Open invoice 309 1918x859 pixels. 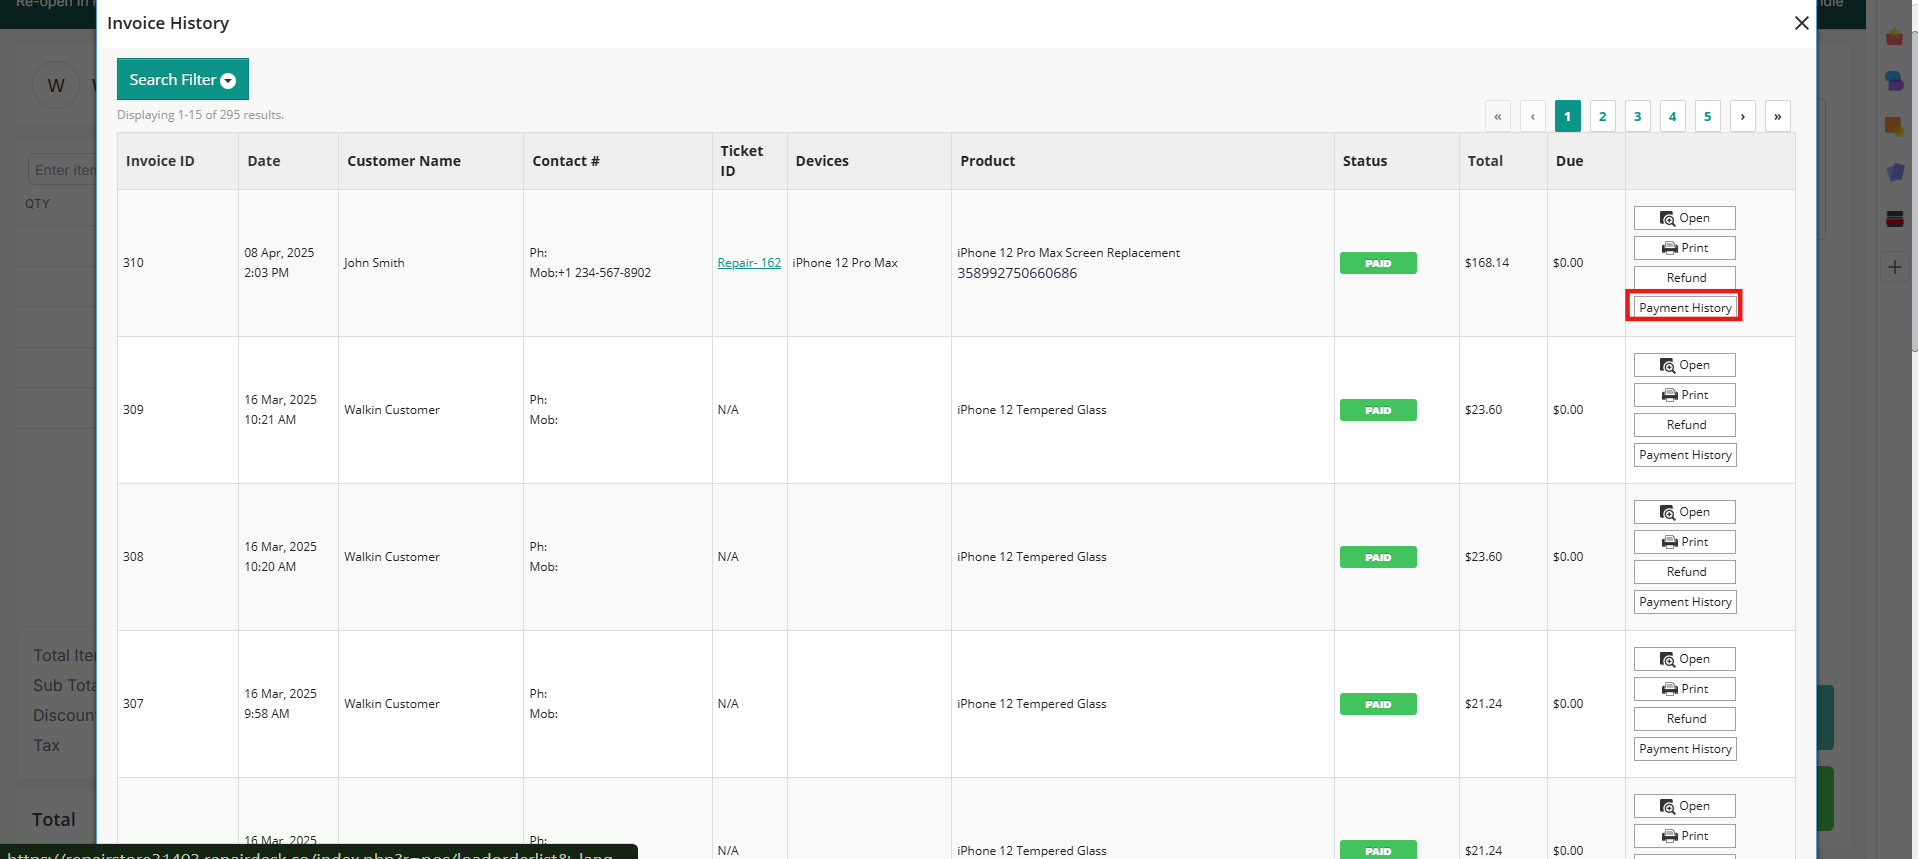pyautogui.click(x=1684, y=365)
